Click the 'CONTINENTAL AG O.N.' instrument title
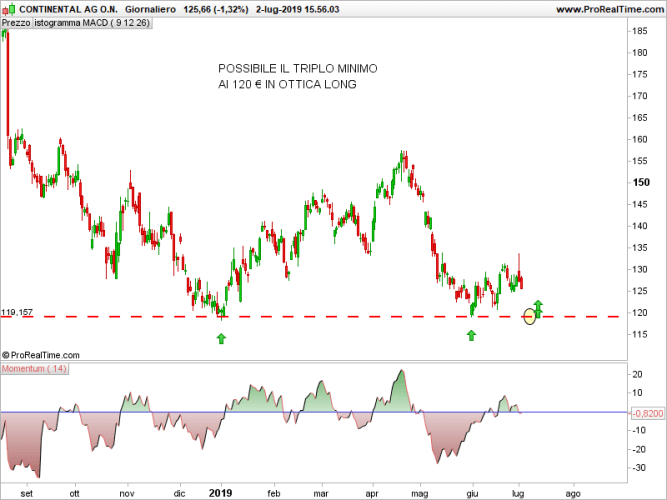 point(60,9)
